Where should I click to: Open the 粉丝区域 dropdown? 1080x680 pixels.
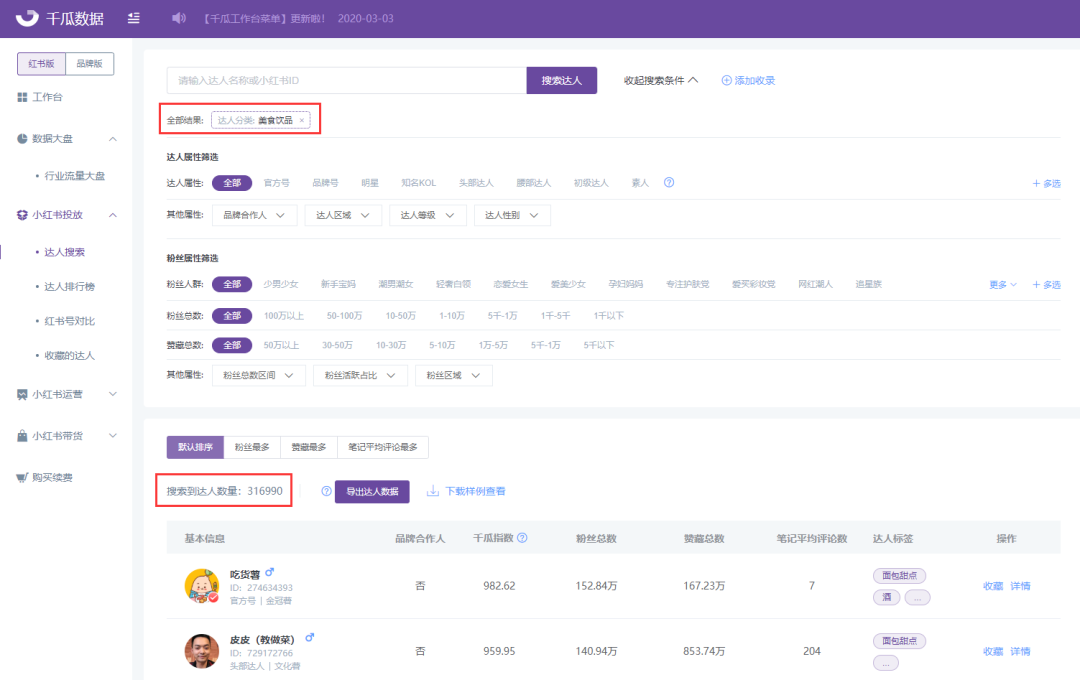coord(453,375)
